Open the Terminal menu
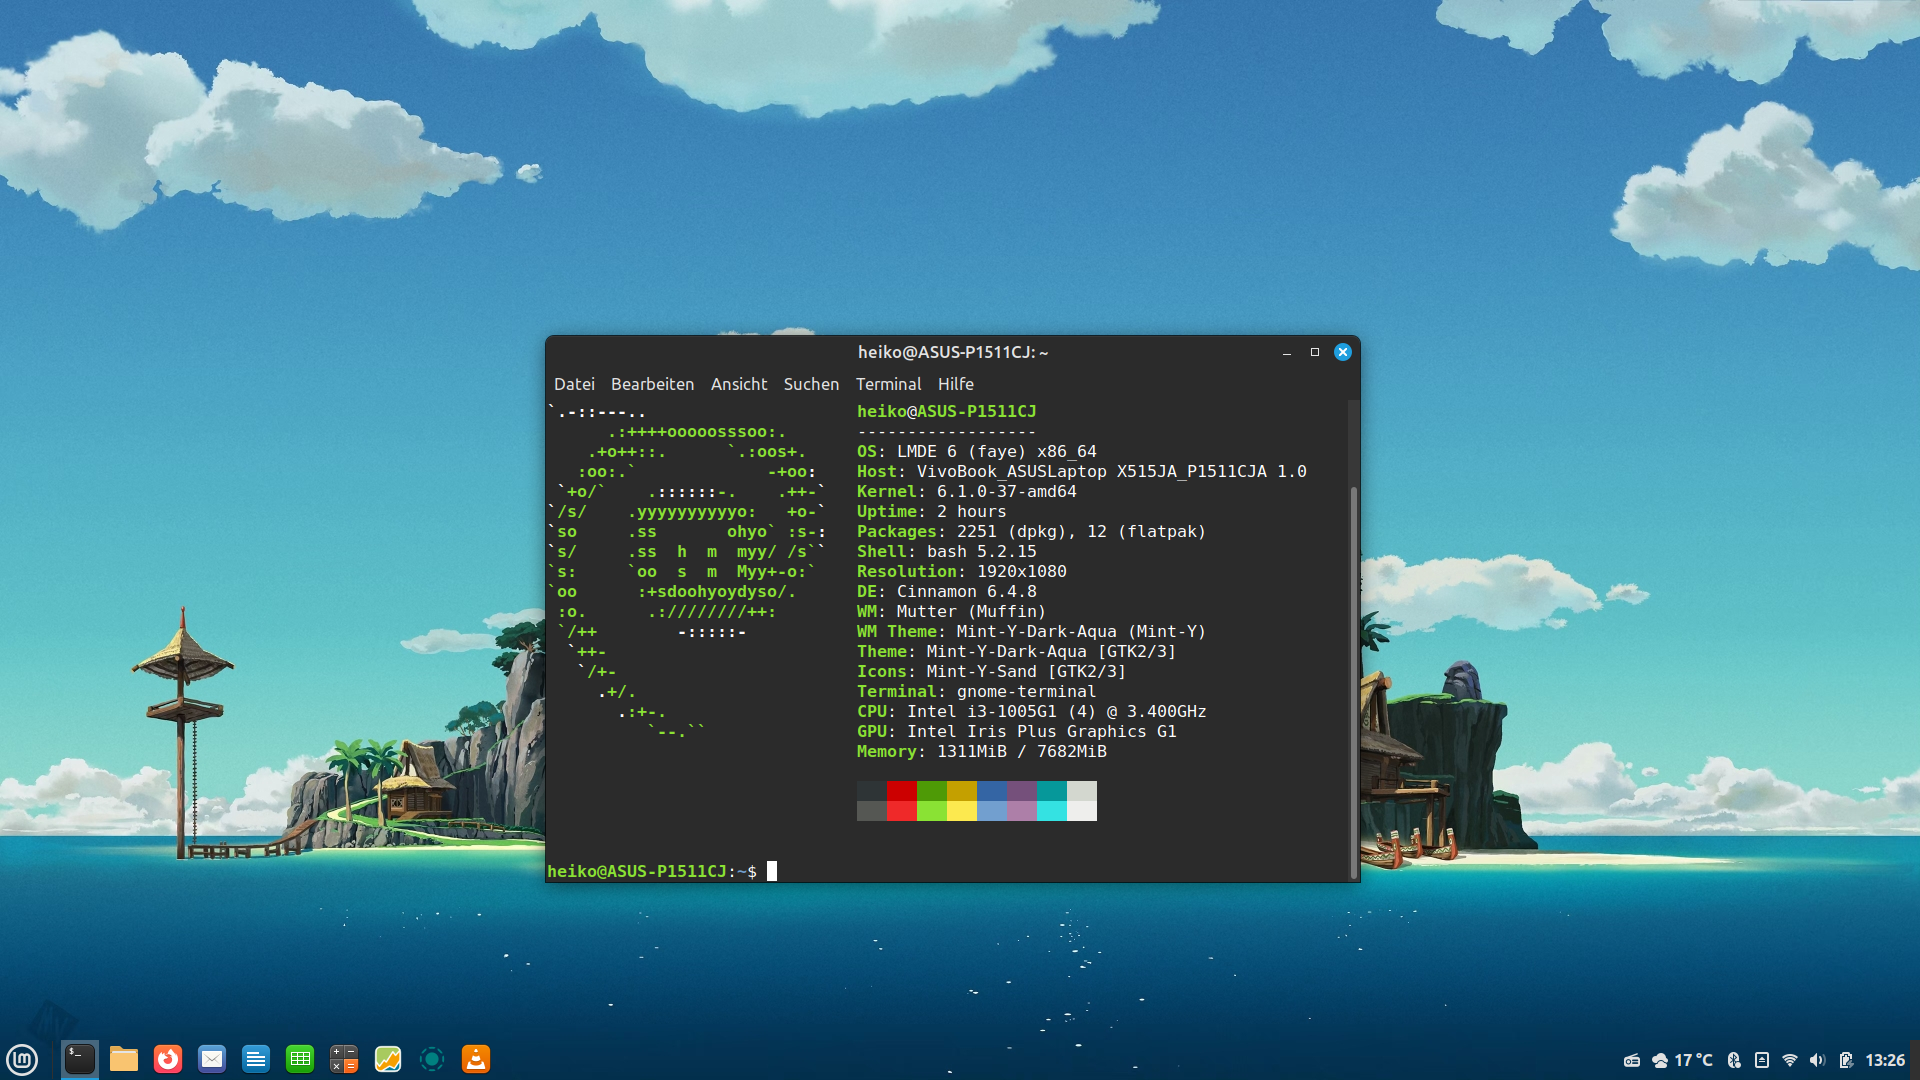This screenshot has height=1080, width=1920. pos(888,384)
